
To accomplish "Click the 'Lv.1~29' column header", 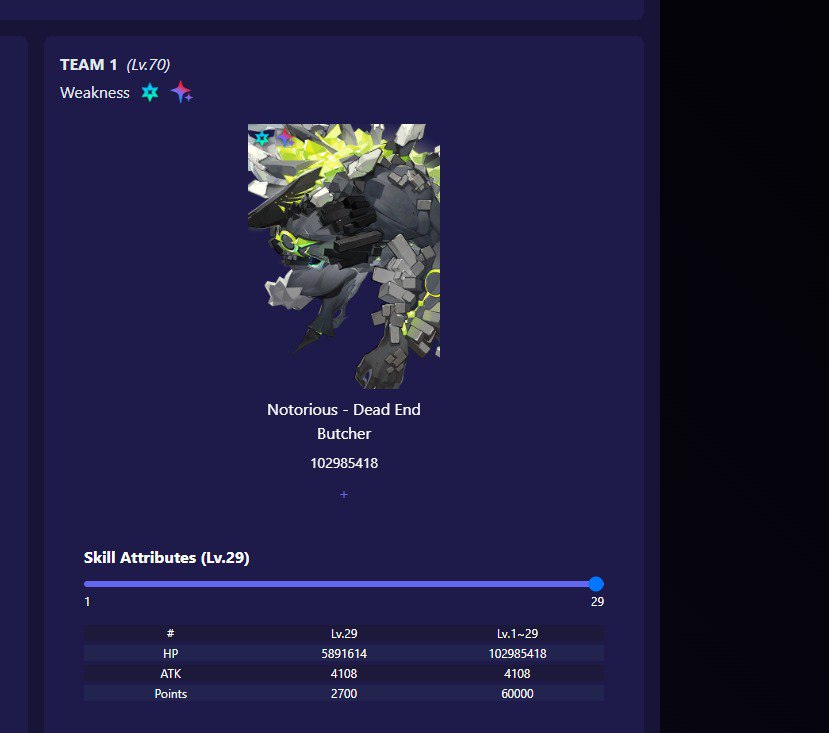I will (x=517, y=634).
